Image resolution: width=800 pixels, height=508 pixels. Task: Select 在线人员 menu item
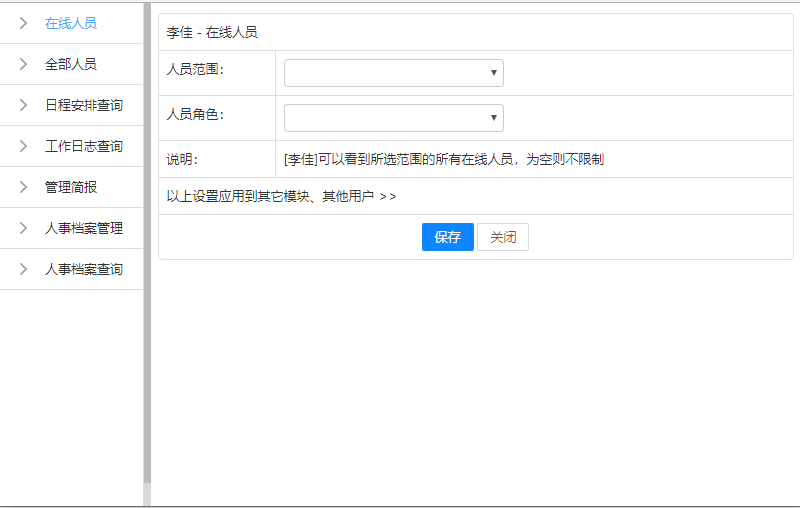point(71,23)
